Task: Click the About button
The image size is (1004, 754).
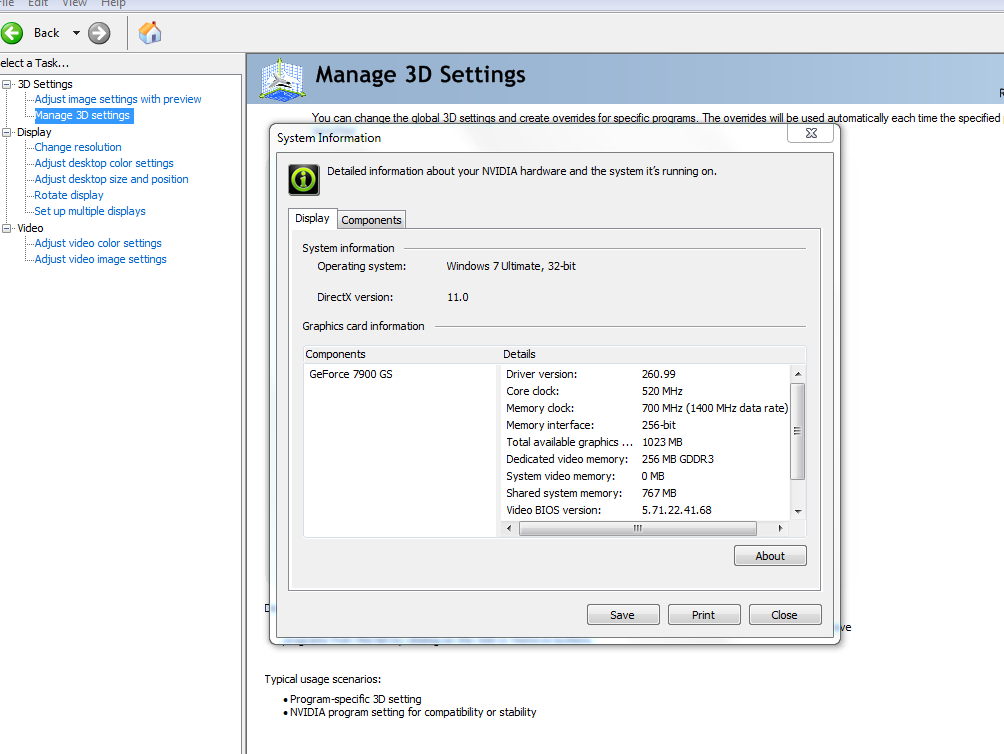Action: pos(770,556)
